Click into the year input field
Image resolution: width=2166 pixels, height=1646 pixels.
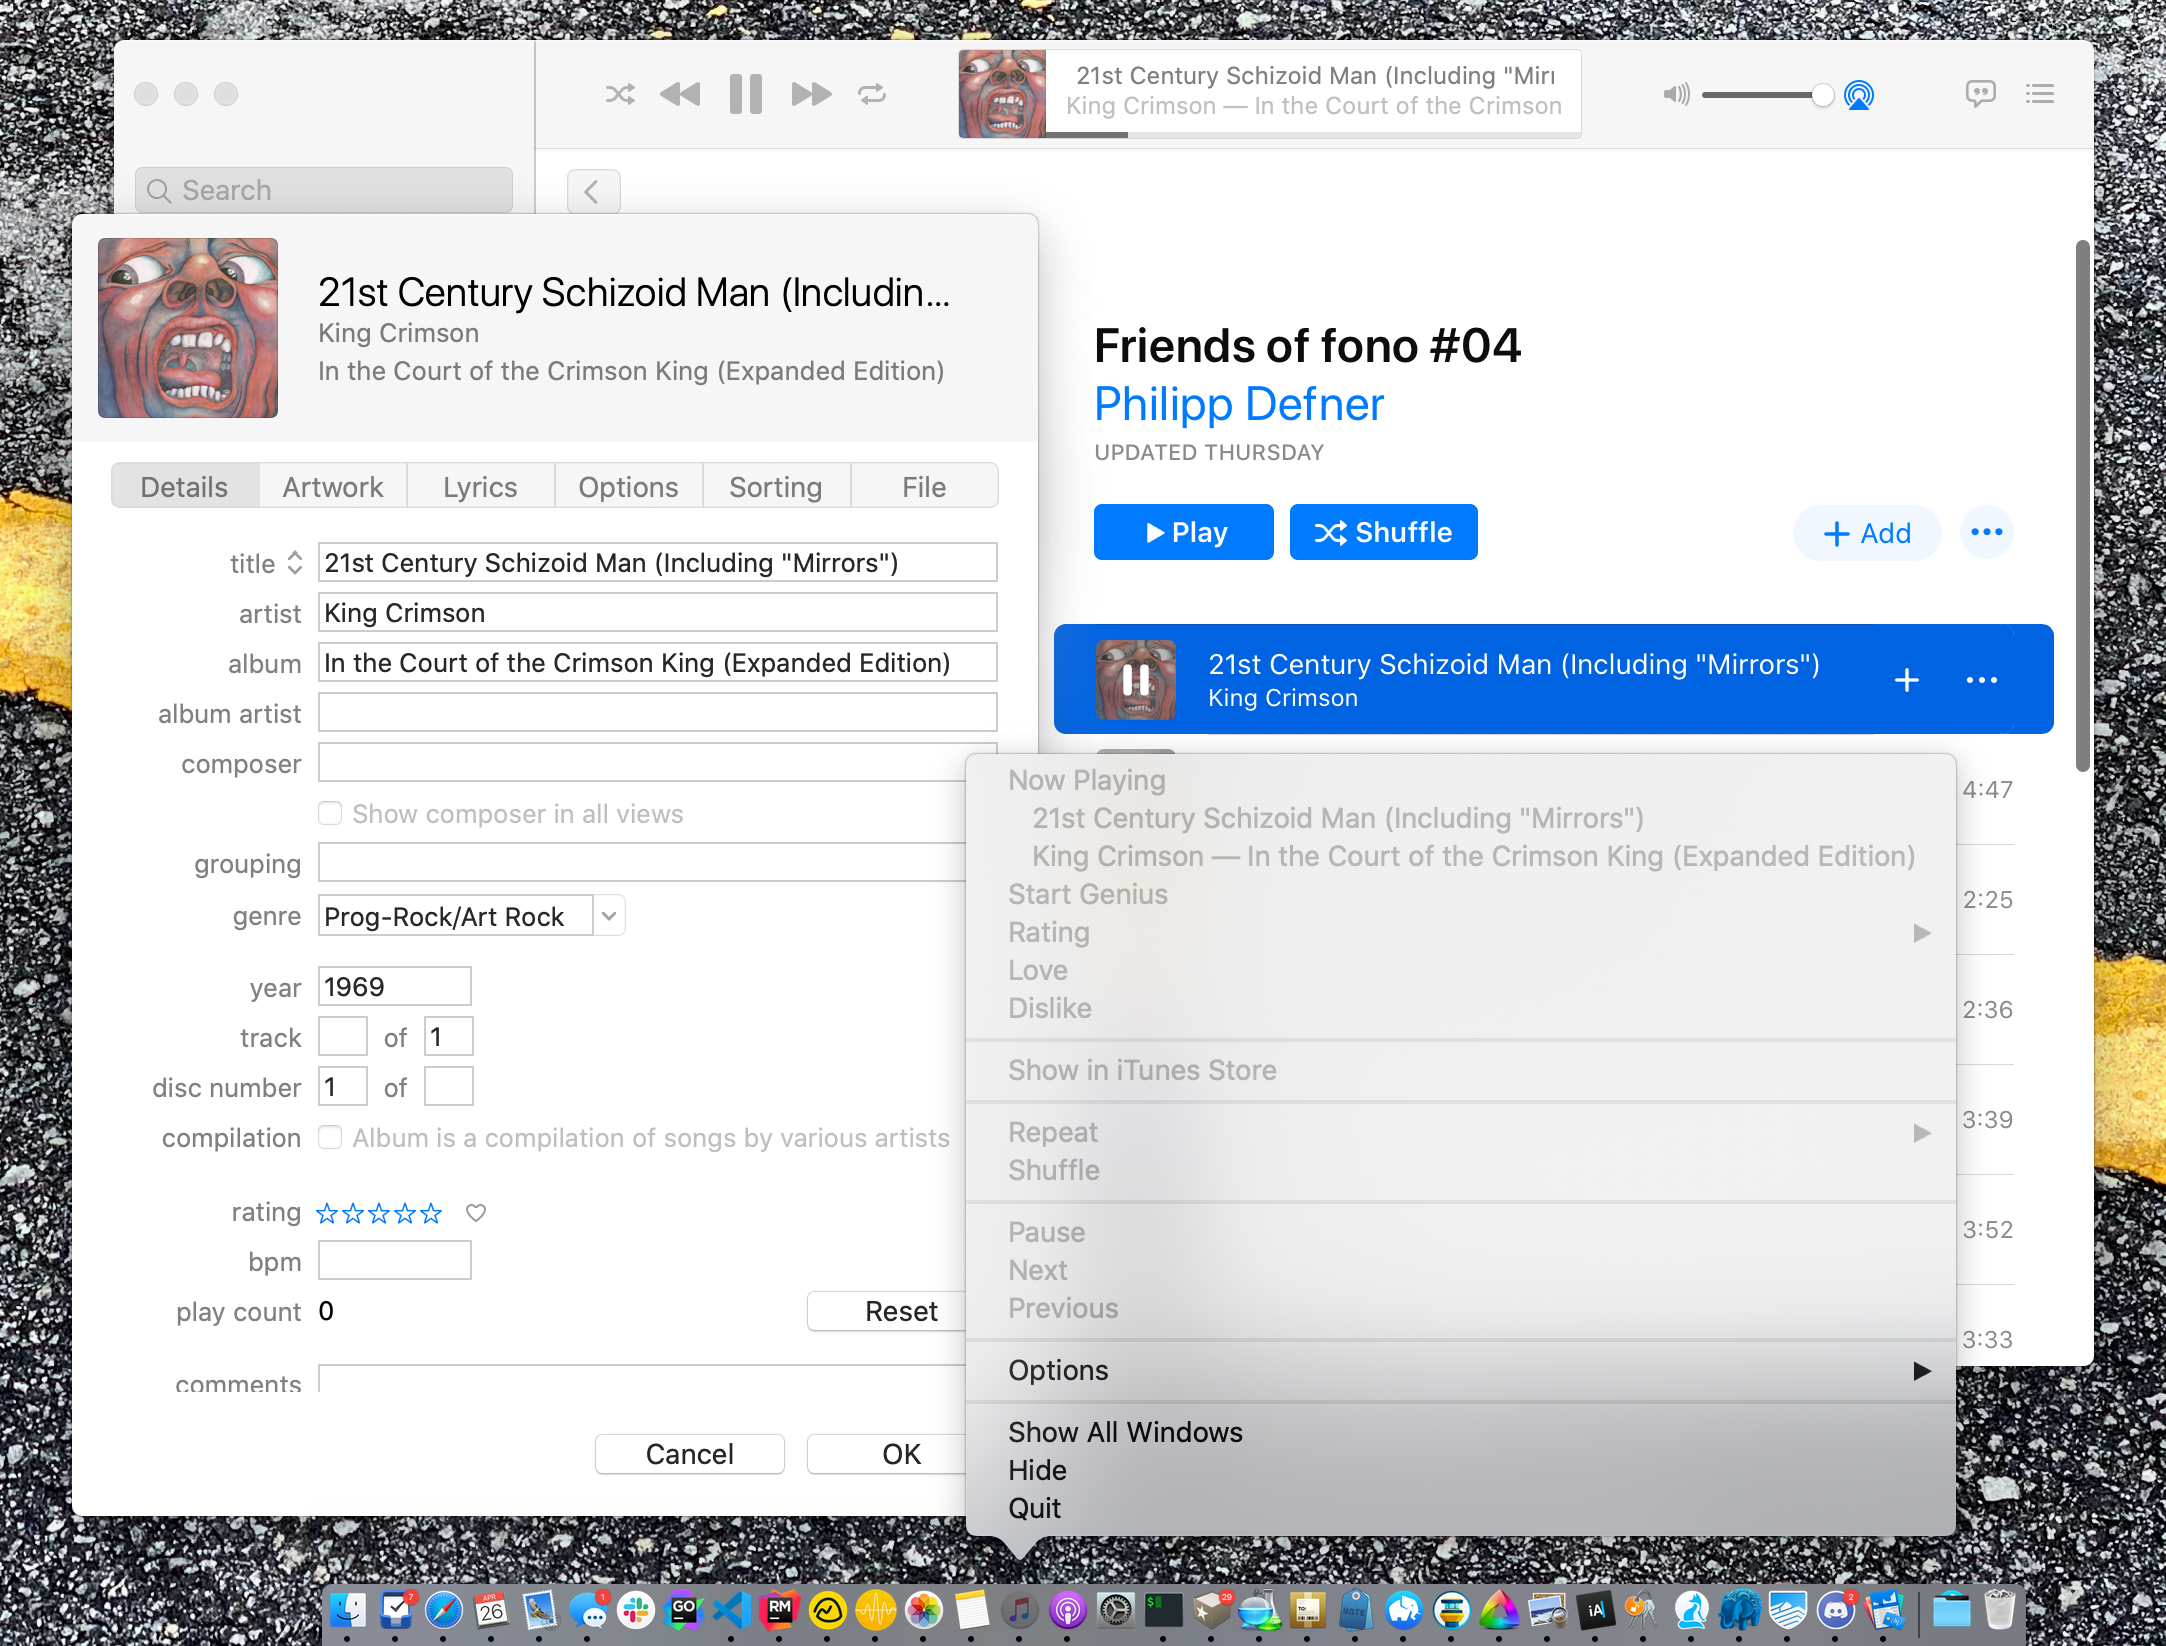394,987
